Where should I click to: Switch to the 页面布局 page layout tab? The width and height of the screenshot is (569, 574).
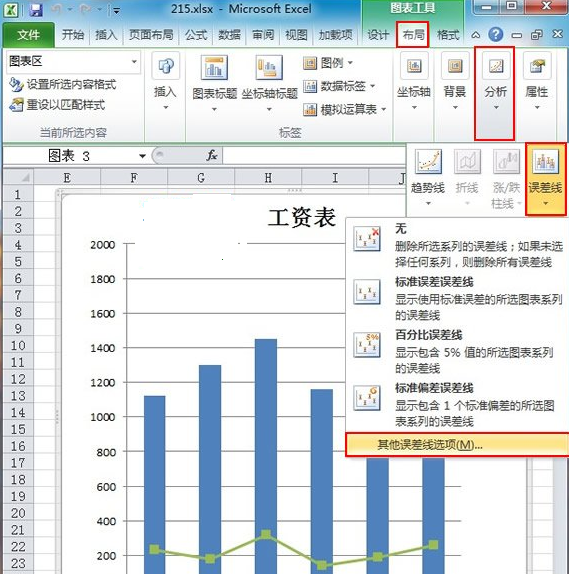click(151, 35)
